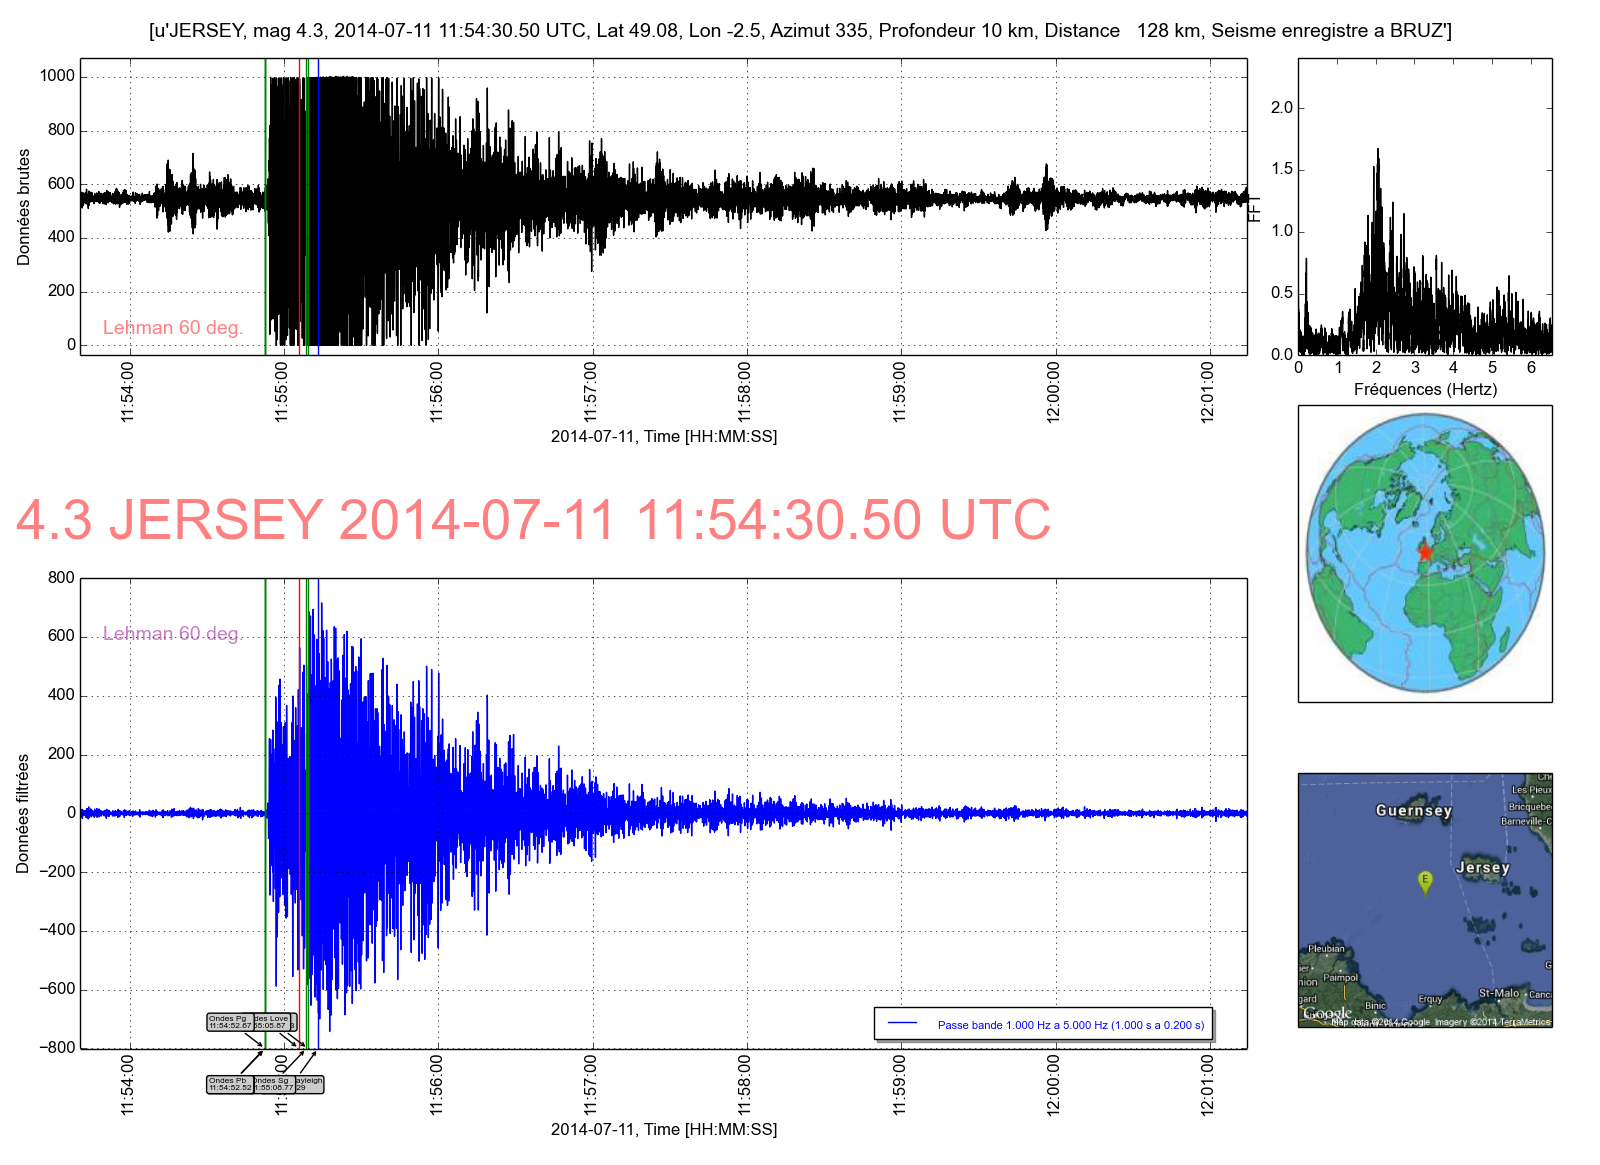This screenshot has width=1600, height=1165.
Task: Click the Lehman 60 deg. label in raw plot
Action: 172,328
